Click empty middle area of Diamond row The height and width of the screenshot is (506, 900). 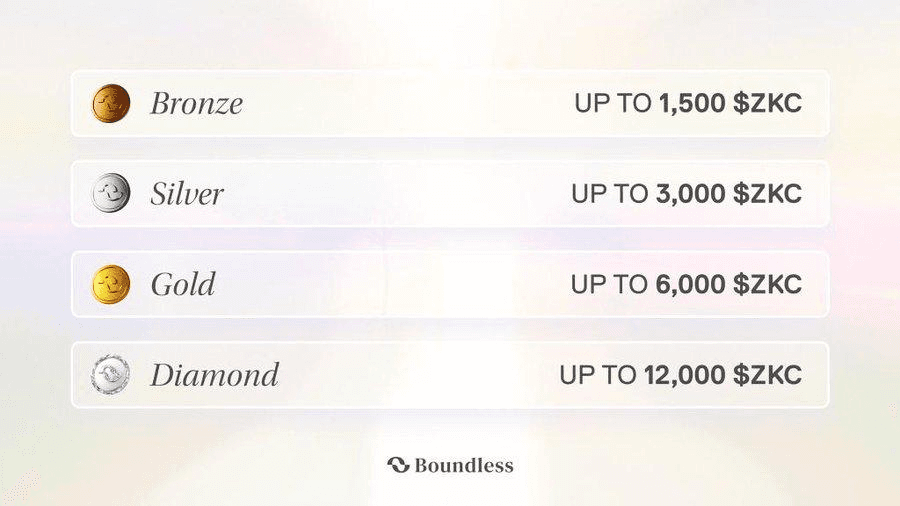point(419,375)
